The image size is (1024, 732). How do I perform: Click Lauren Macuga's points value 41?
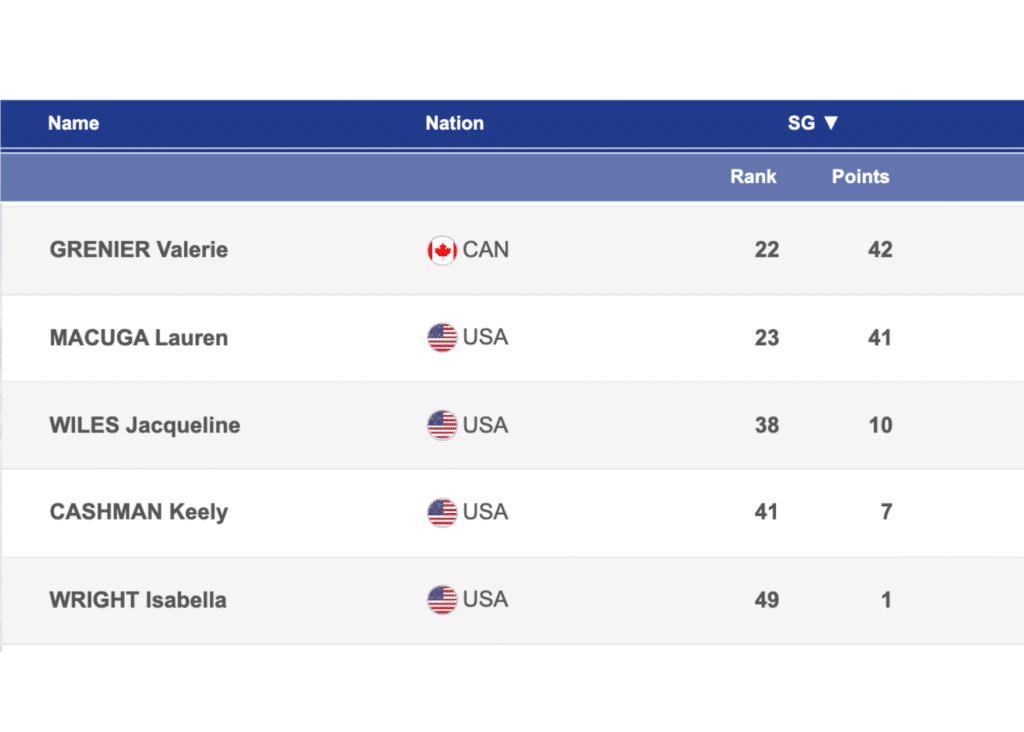point(880,338)
